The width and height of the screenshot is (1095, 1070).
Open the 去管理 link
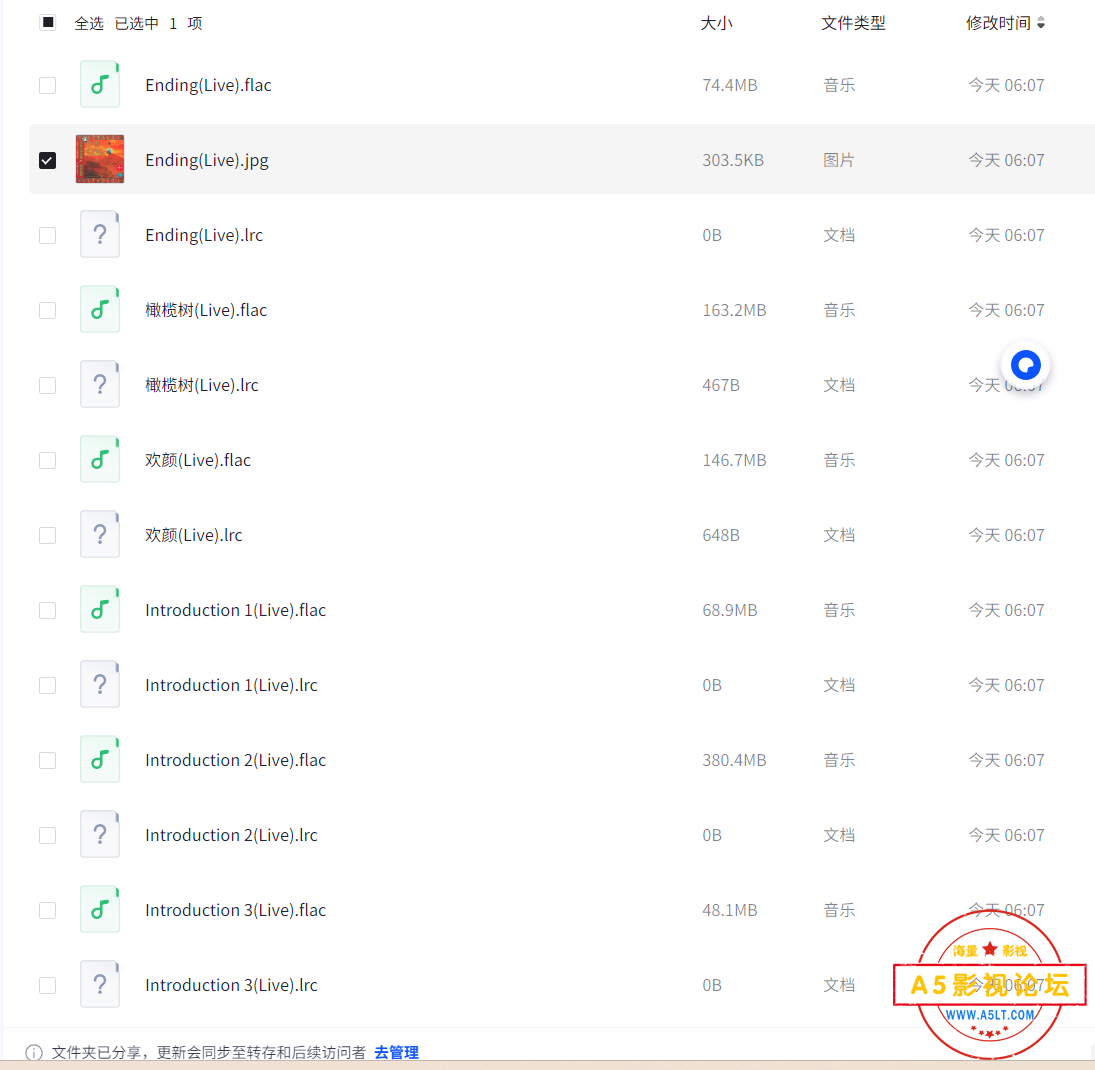click(x=397, y=1053)
